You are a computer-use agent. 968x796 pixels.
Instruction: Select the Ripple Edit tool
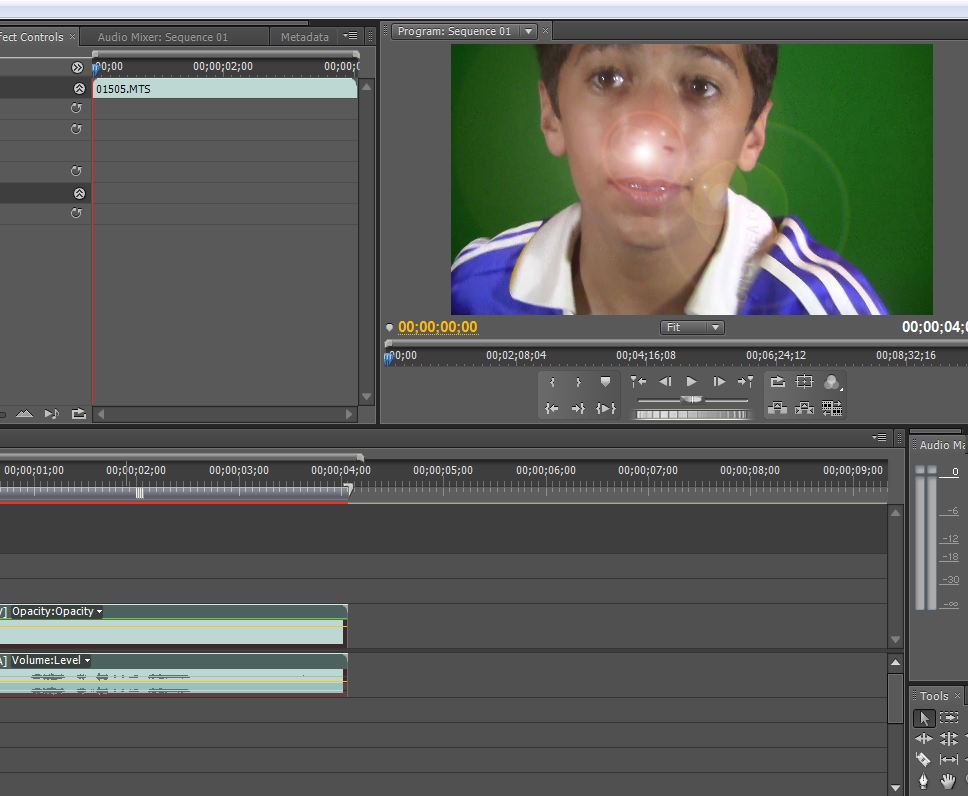(x=924, y=738)
